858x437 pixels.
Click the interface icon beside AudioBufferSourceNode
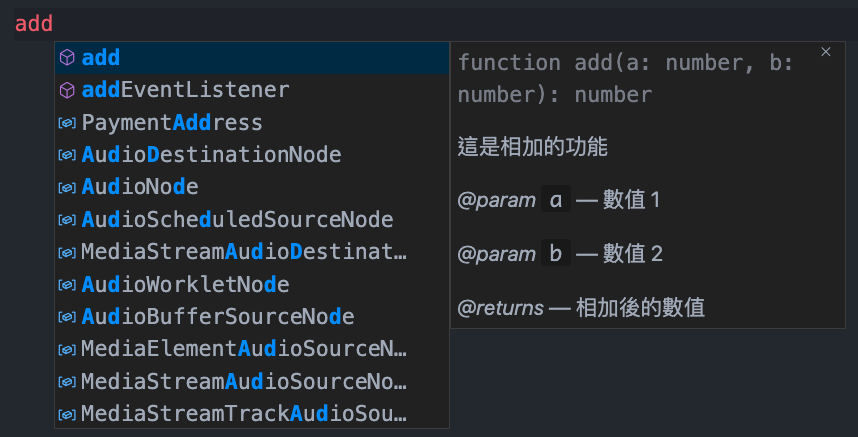click(x=67, y=317)
